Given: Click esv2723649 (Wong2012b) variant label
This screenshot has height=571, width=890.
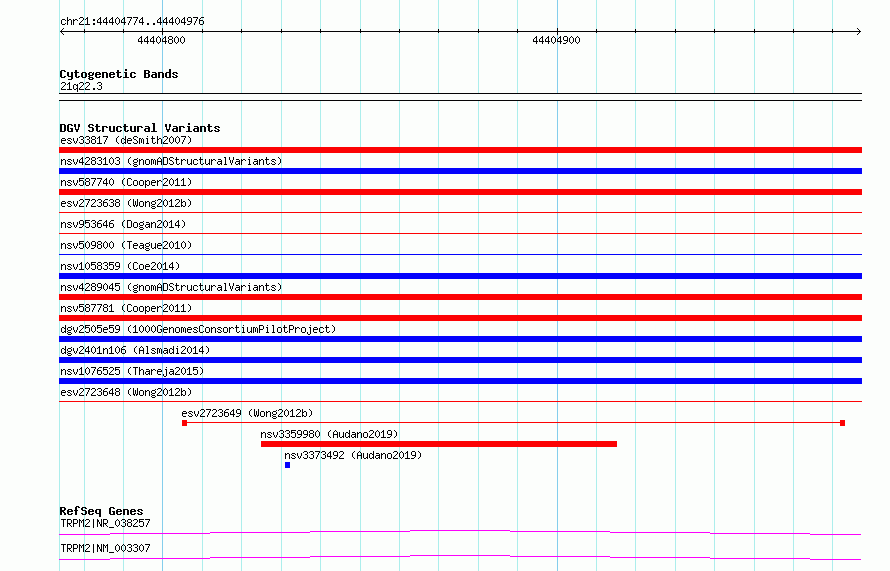Looking at the screenshot, I should tap(247, 413).
